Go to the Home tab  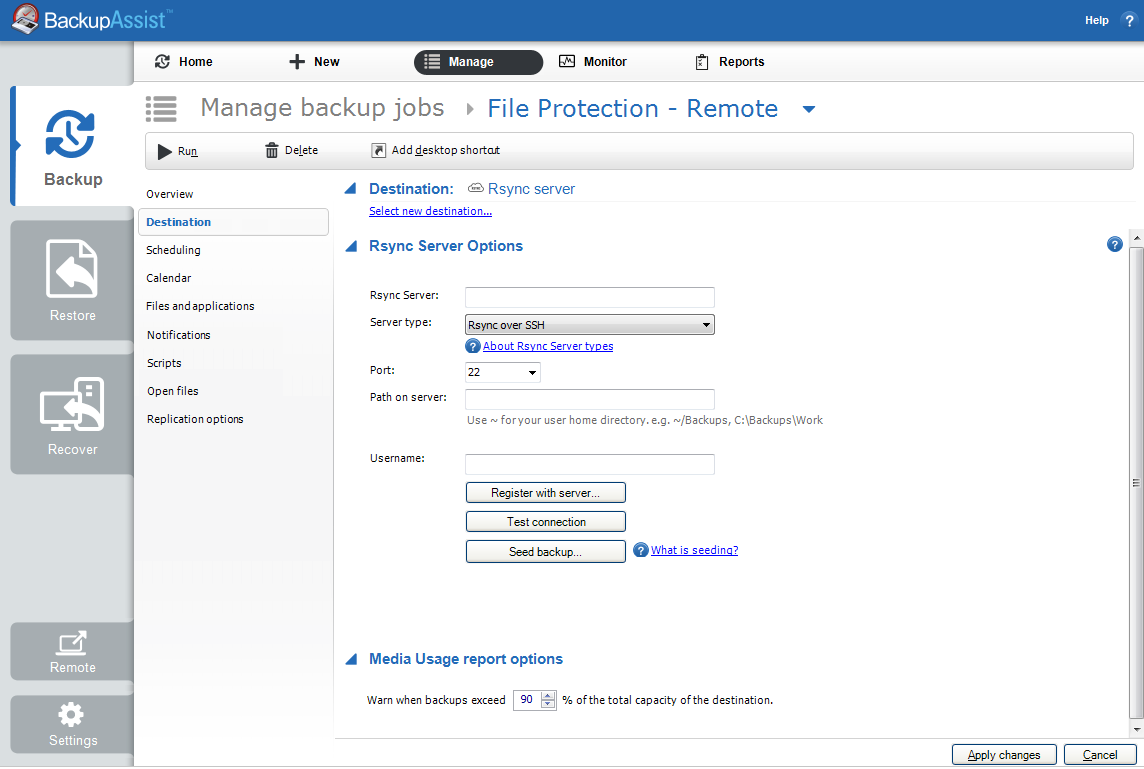[x=184, y=62]
